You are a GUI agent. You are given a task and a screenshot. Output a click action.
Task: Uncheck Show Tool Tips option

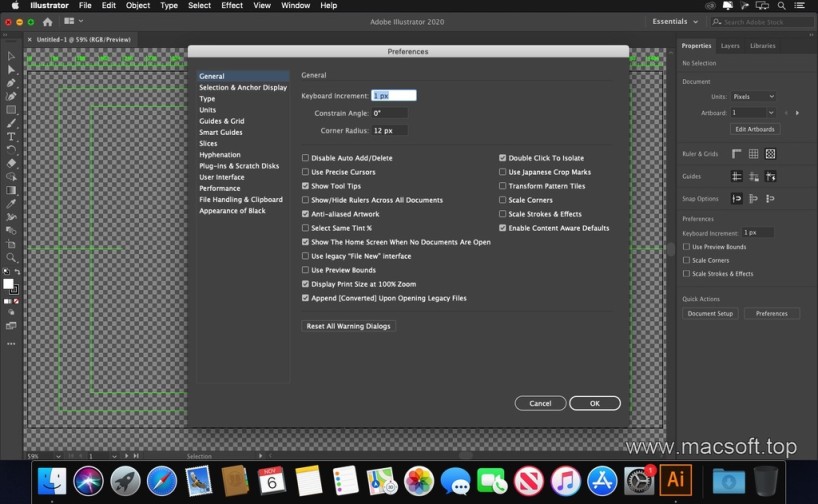[306, 186]
